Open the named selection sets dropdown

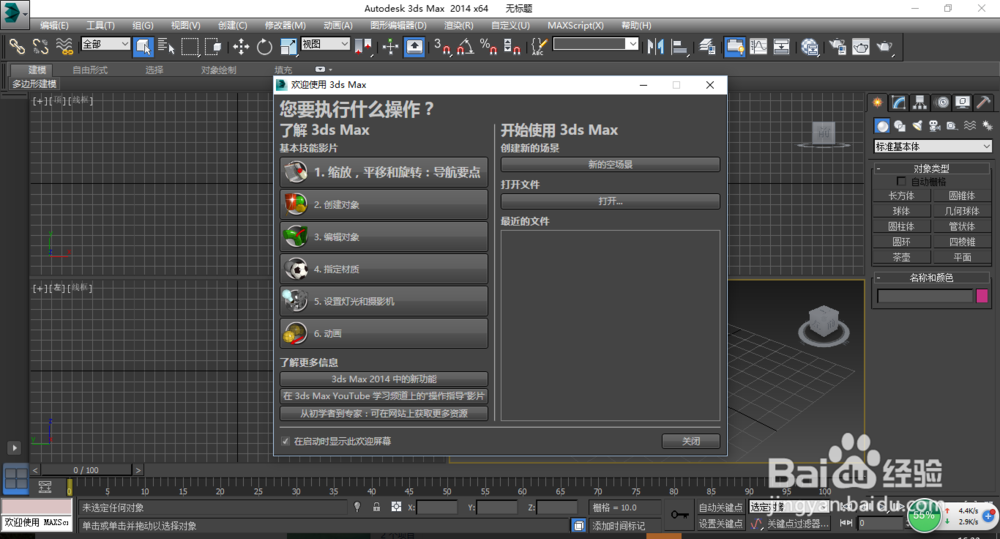[x=596, y=44]
